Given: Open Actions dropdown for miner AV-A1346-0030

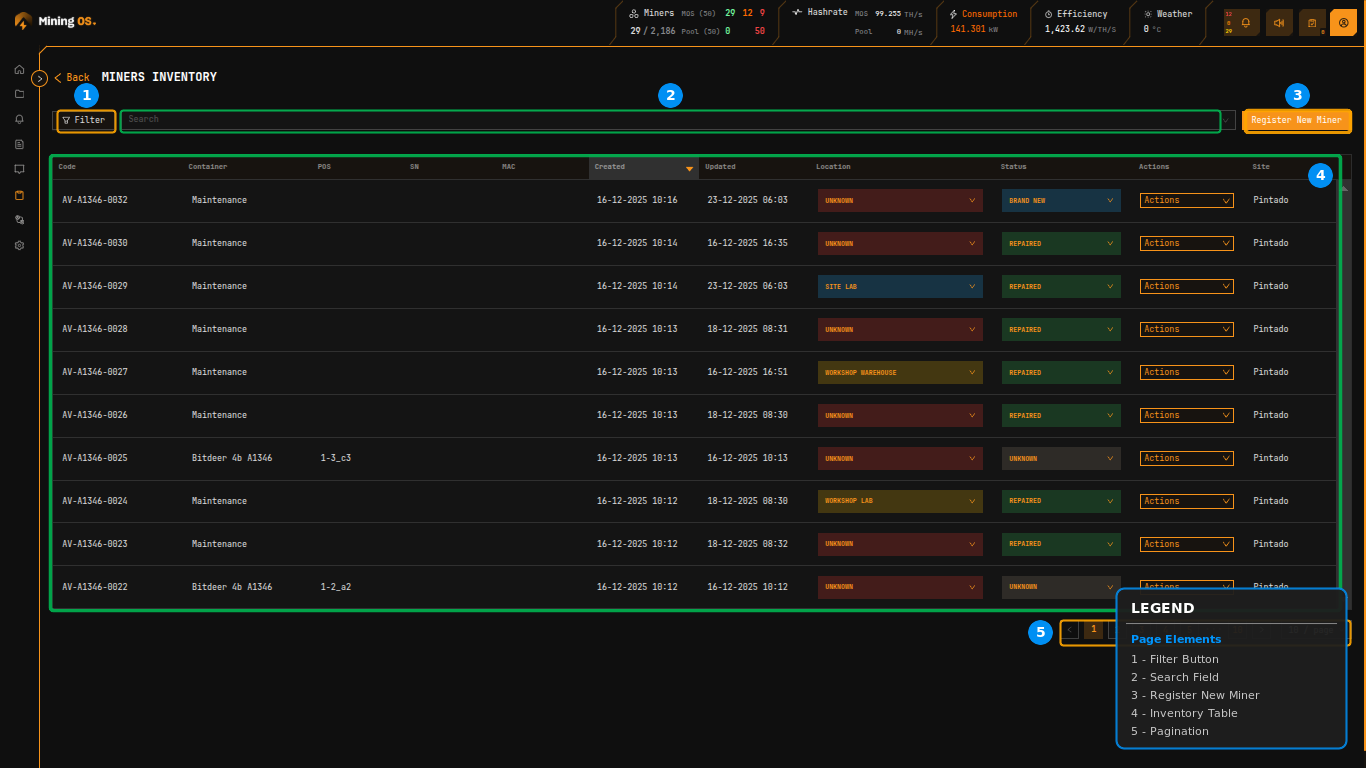Looking at the screenshot, I should tap(1186, 243).
